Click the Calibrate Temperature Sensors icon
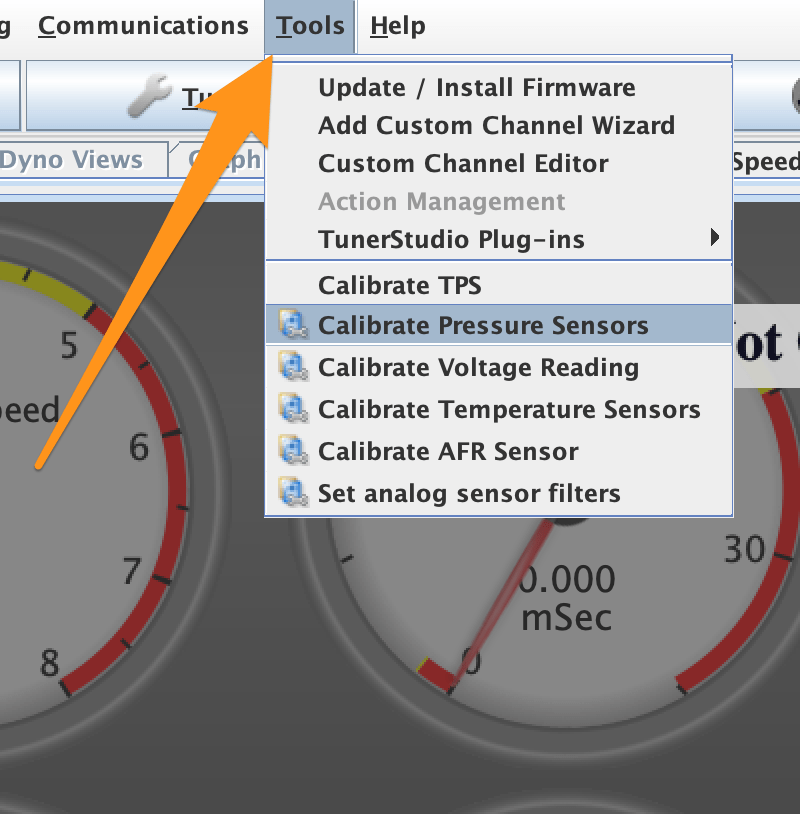The width and height of the screenshot is (800, 814). coord(294,409)
